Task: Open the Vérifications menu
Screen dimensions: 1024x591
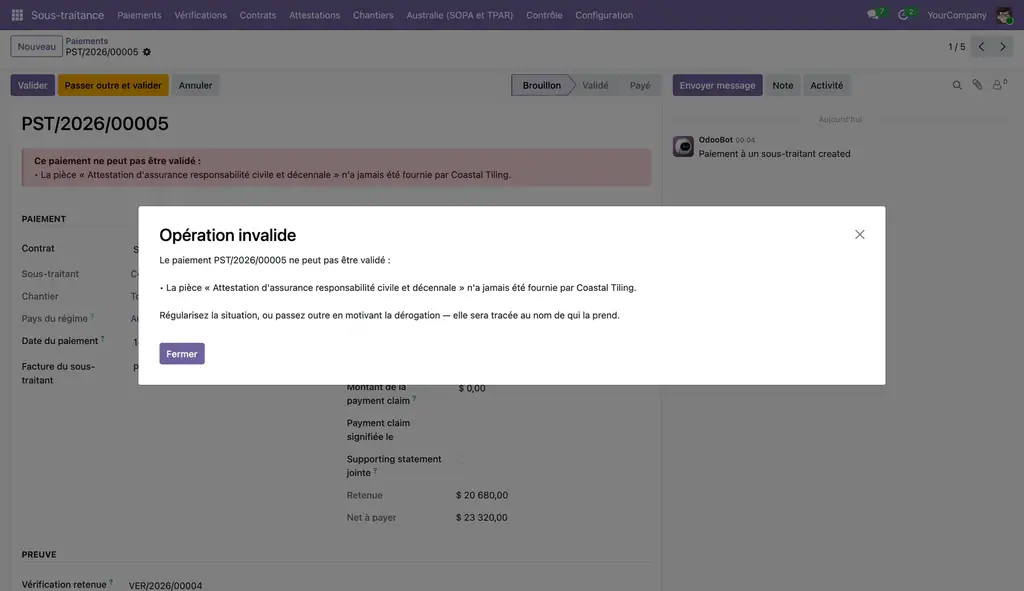Action: 200,15
